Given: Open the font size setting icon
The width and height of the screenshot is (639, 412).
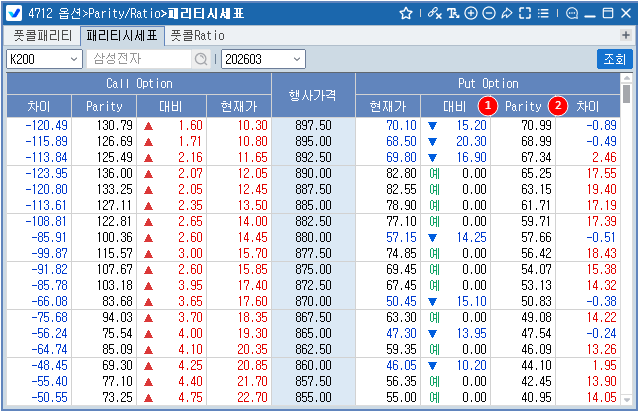Looking at the screenshot, I should pos(452,13).
